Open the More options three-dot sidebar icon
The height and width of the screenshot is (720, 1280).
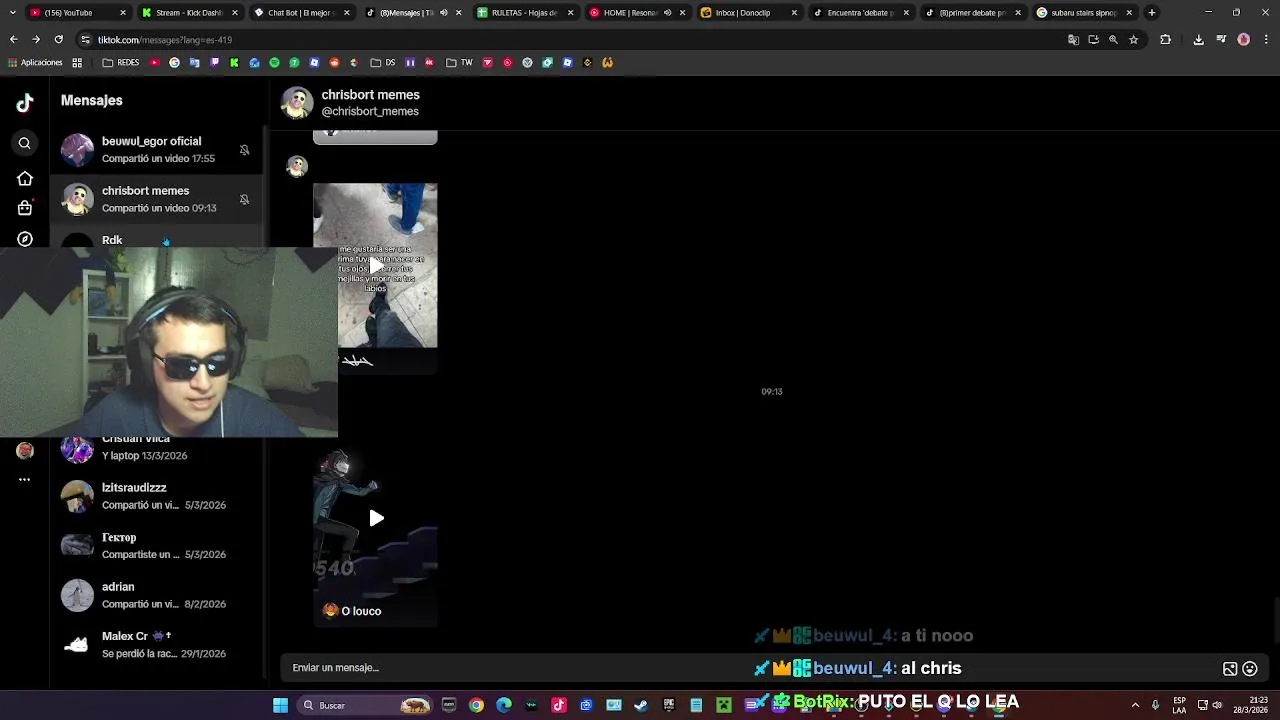point(25,479)
